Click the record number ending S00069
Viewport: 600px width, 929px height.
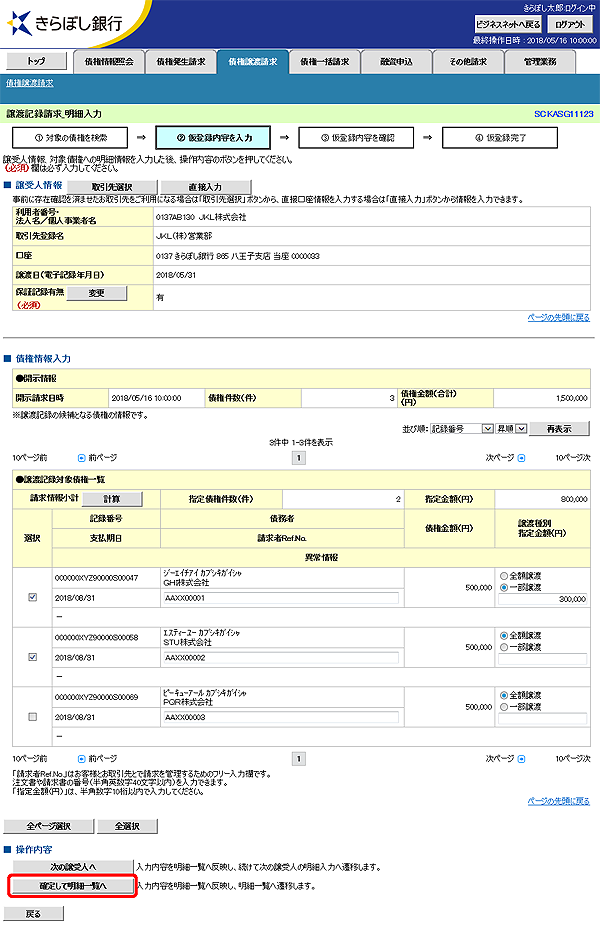tap(97, 697)
